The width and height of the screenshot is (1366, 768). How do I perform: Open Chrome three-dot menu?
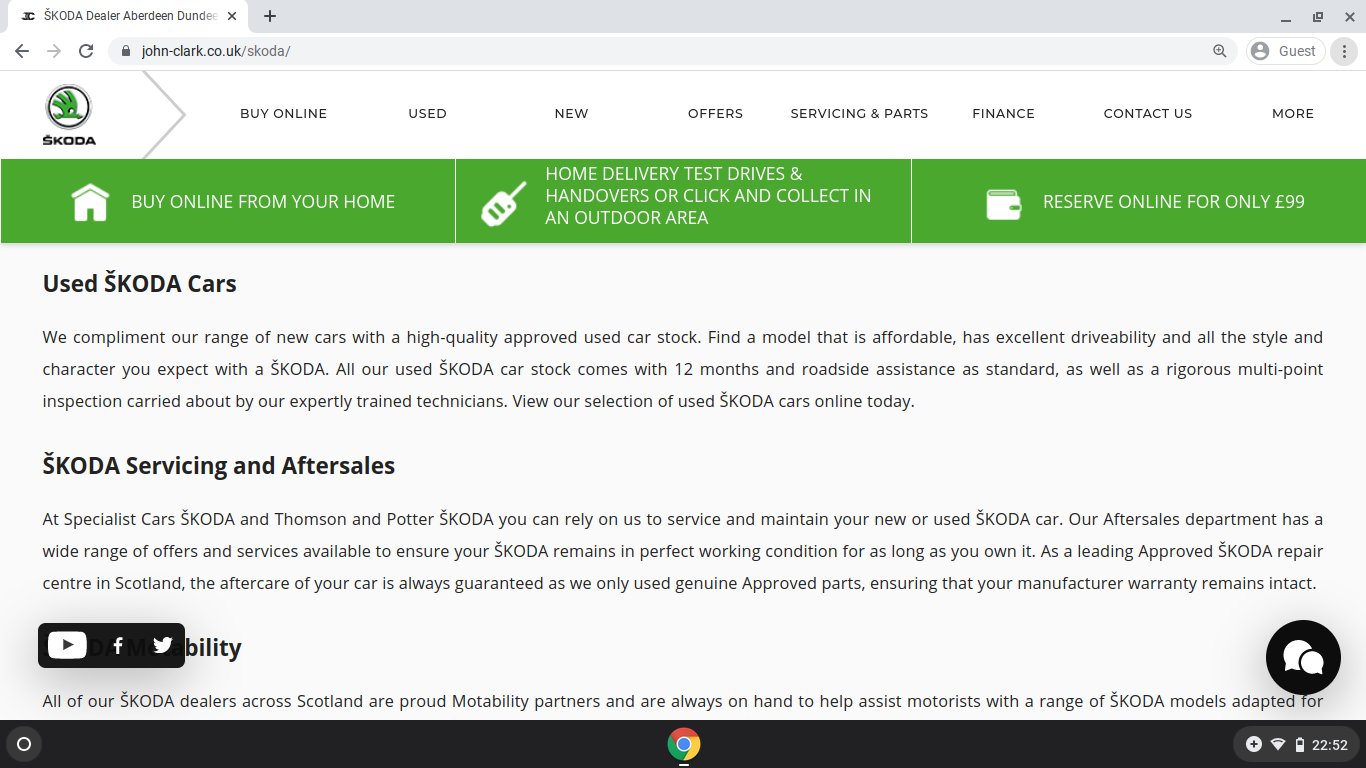(x=1345, y=51)
